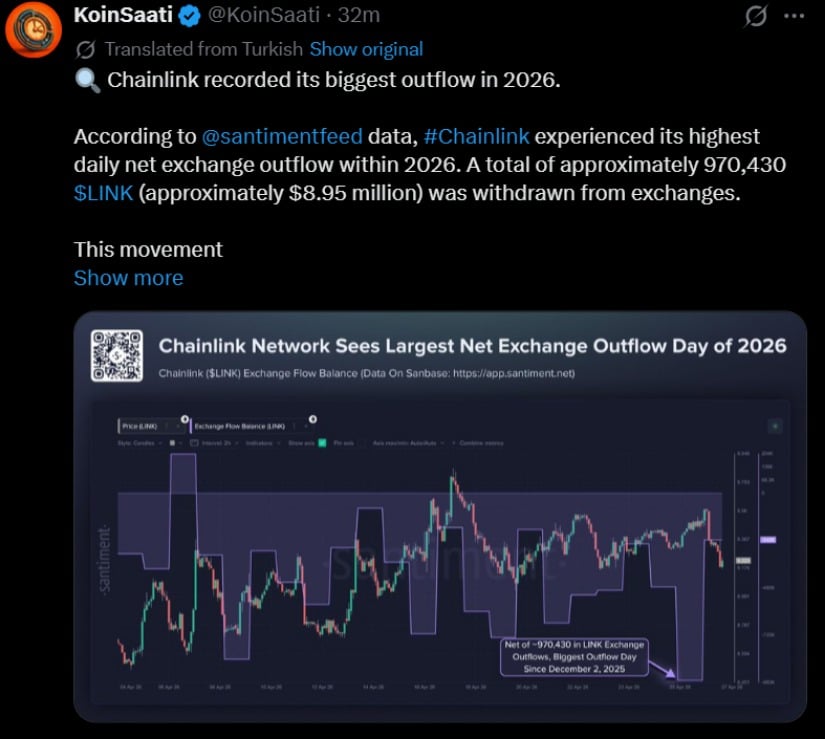
Task: Expand the Indicators dropdown
Action: (x=263, y=443)
